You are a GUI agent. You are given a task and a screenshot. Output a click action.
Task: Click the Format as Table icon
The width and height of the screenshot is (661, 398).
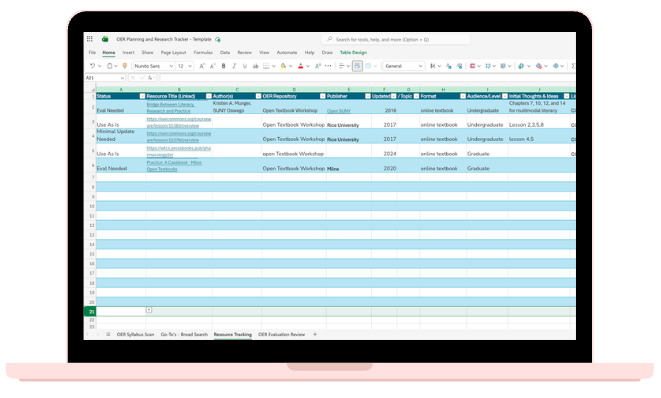(x=502, y=66)
